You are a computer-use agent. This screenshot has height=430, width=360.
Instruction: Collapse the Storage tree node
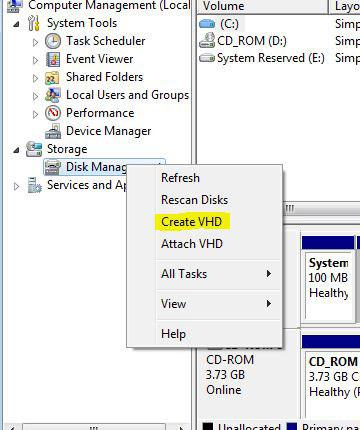16,150
